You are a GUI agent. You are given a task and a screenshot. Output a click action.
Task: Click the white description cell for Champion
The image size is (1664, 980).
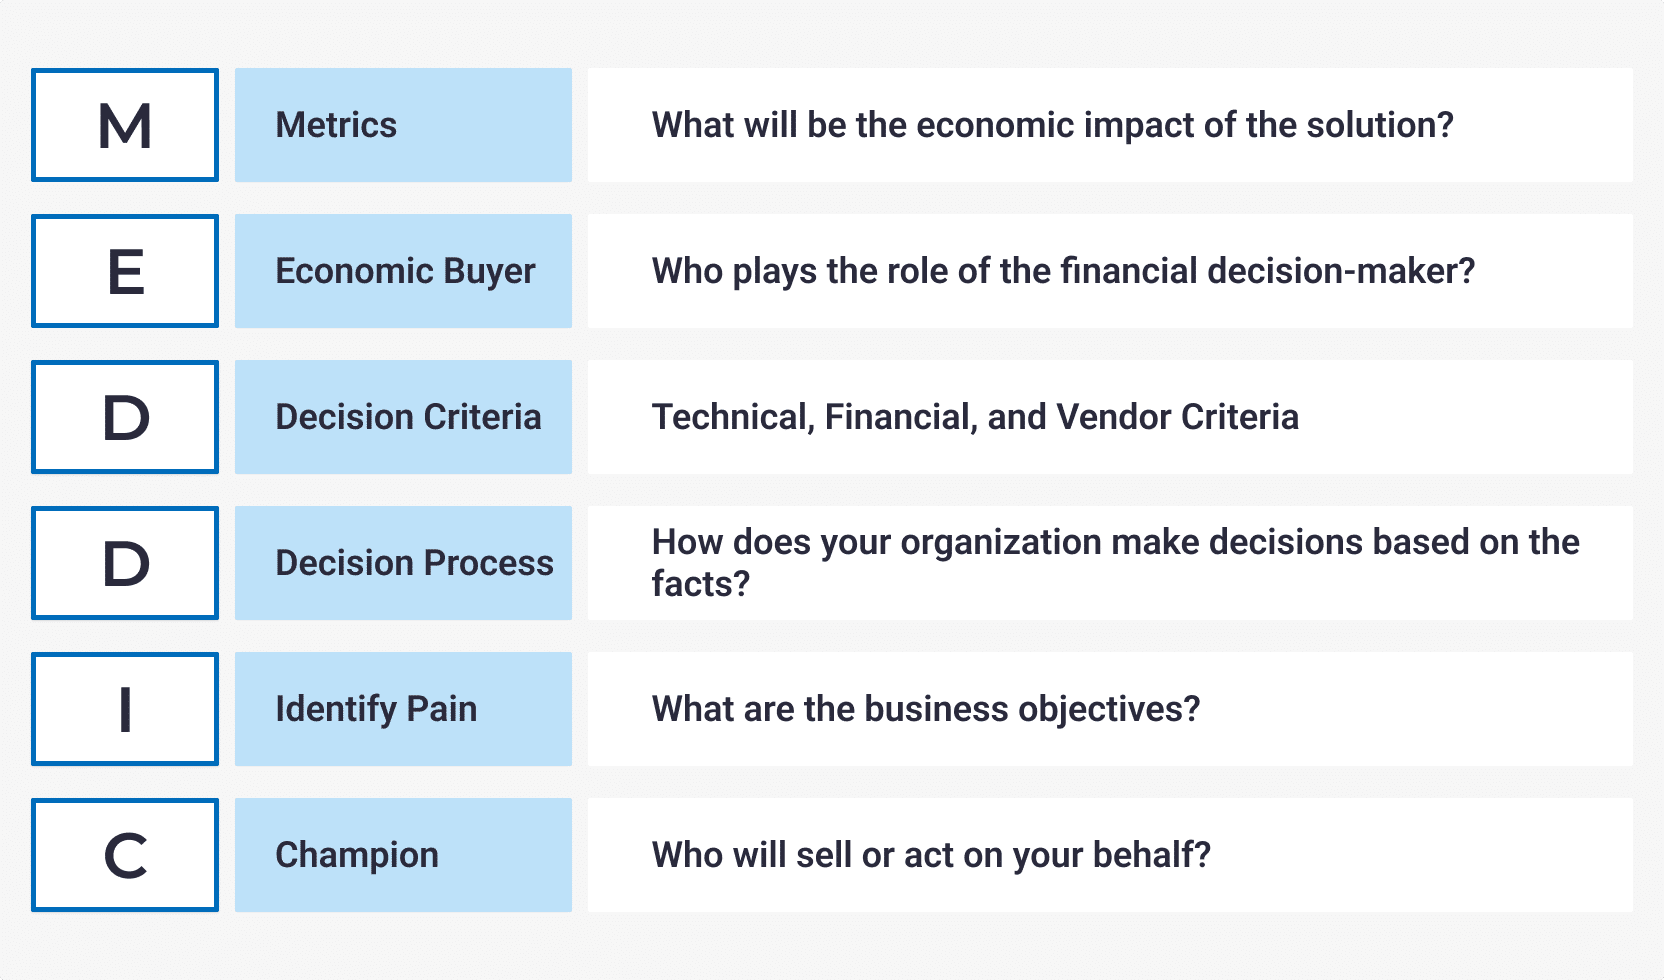[1110, 855]
